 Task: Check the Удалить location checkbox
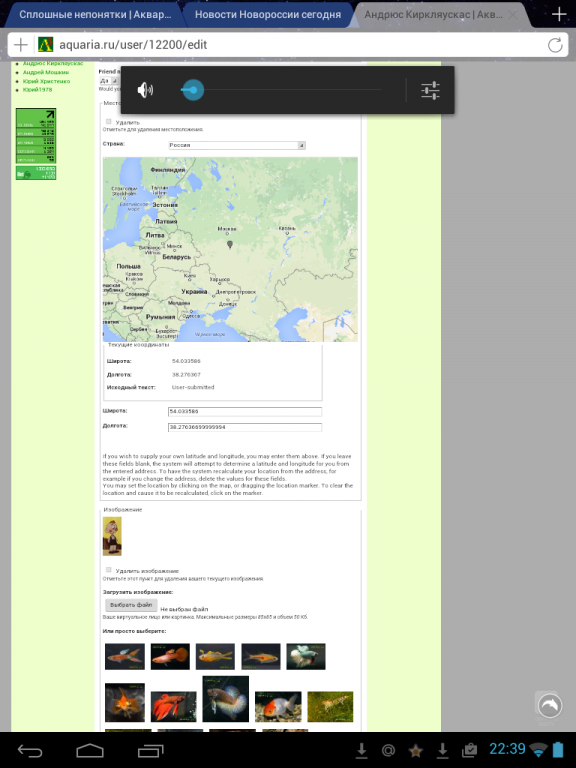pyautogui.click(x=109, y=121)
